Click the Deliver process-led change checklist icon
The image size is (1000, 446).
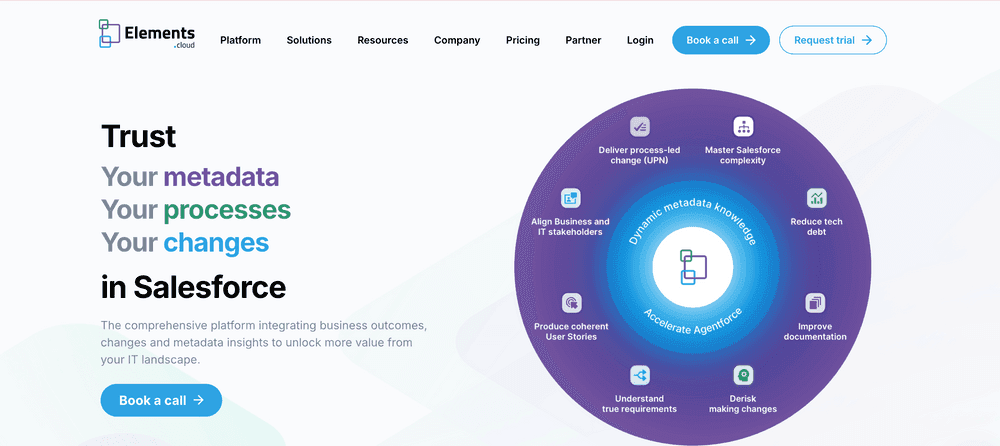pyautogui.click(x=639, y=126)
